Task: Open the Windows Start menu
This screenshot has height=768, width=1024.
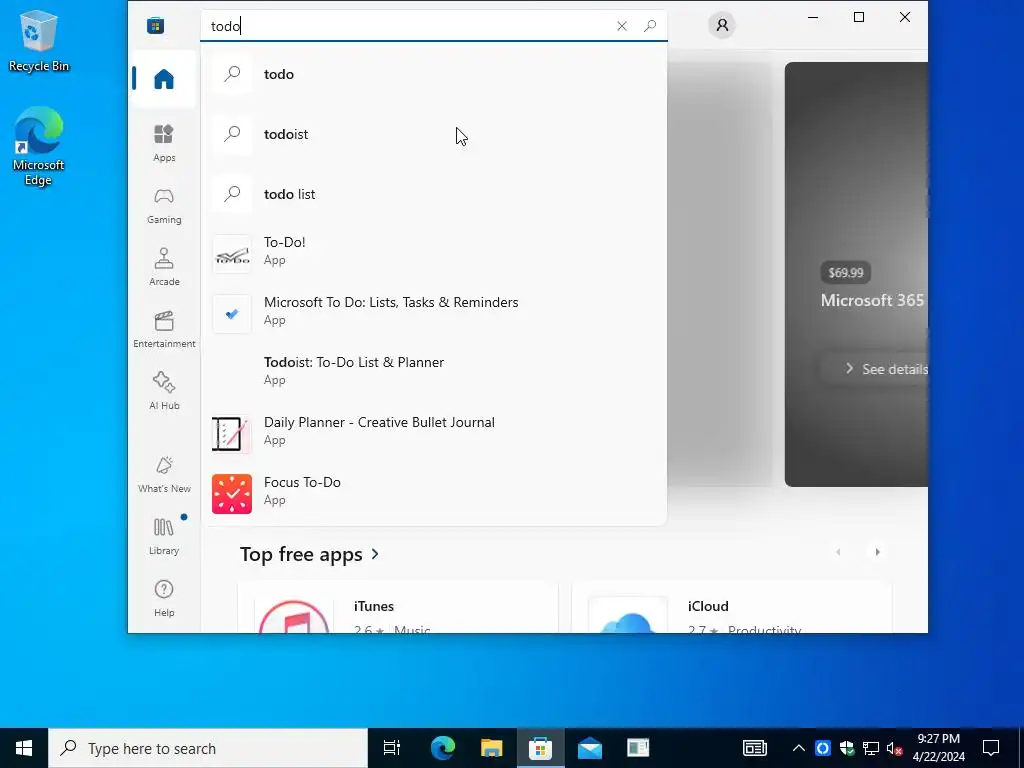Action: tap(24, 748)
